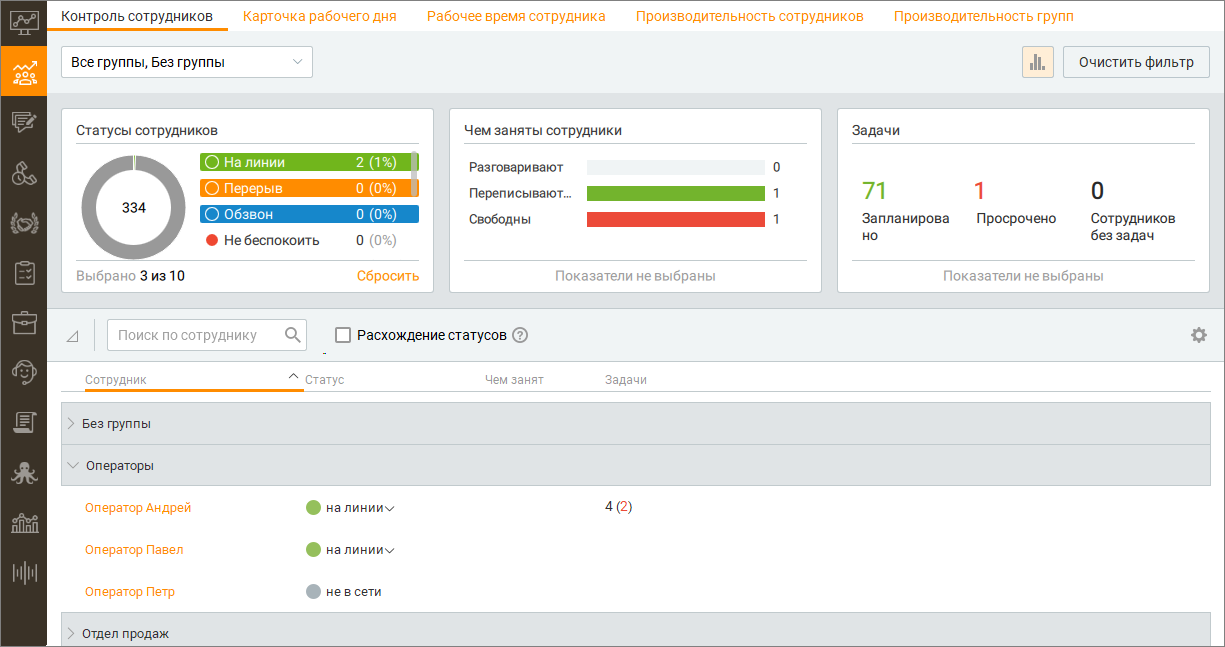Open the clipboard checklist sidebar icon
This screenshot has width=1225, height=647.
[23, 273]
